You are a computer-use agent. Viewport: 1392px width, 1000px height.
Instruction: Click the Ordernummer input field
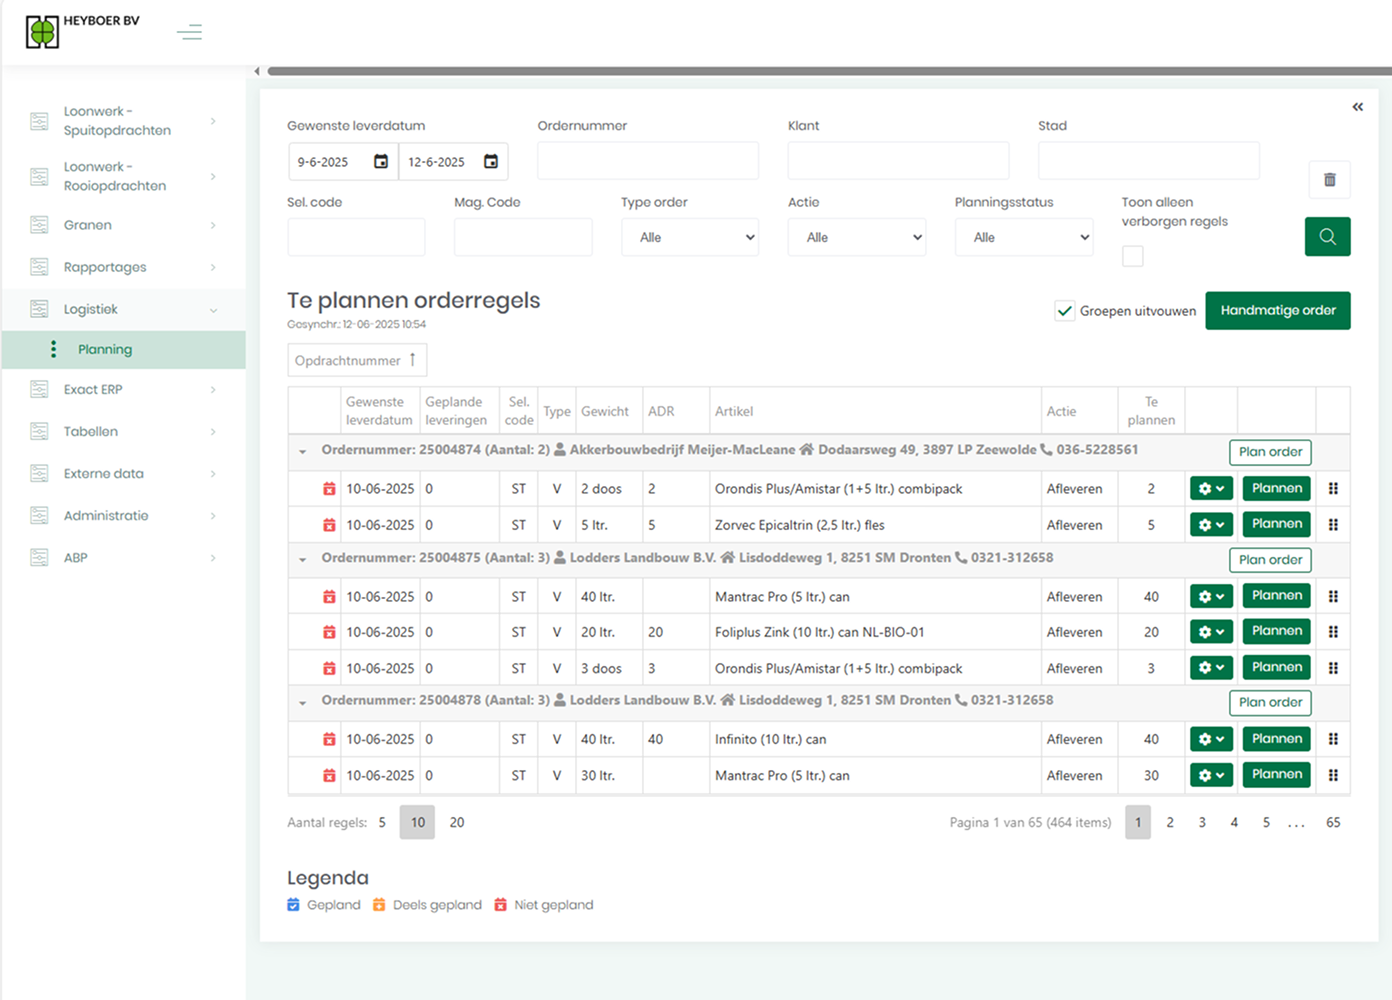point(647,161)
